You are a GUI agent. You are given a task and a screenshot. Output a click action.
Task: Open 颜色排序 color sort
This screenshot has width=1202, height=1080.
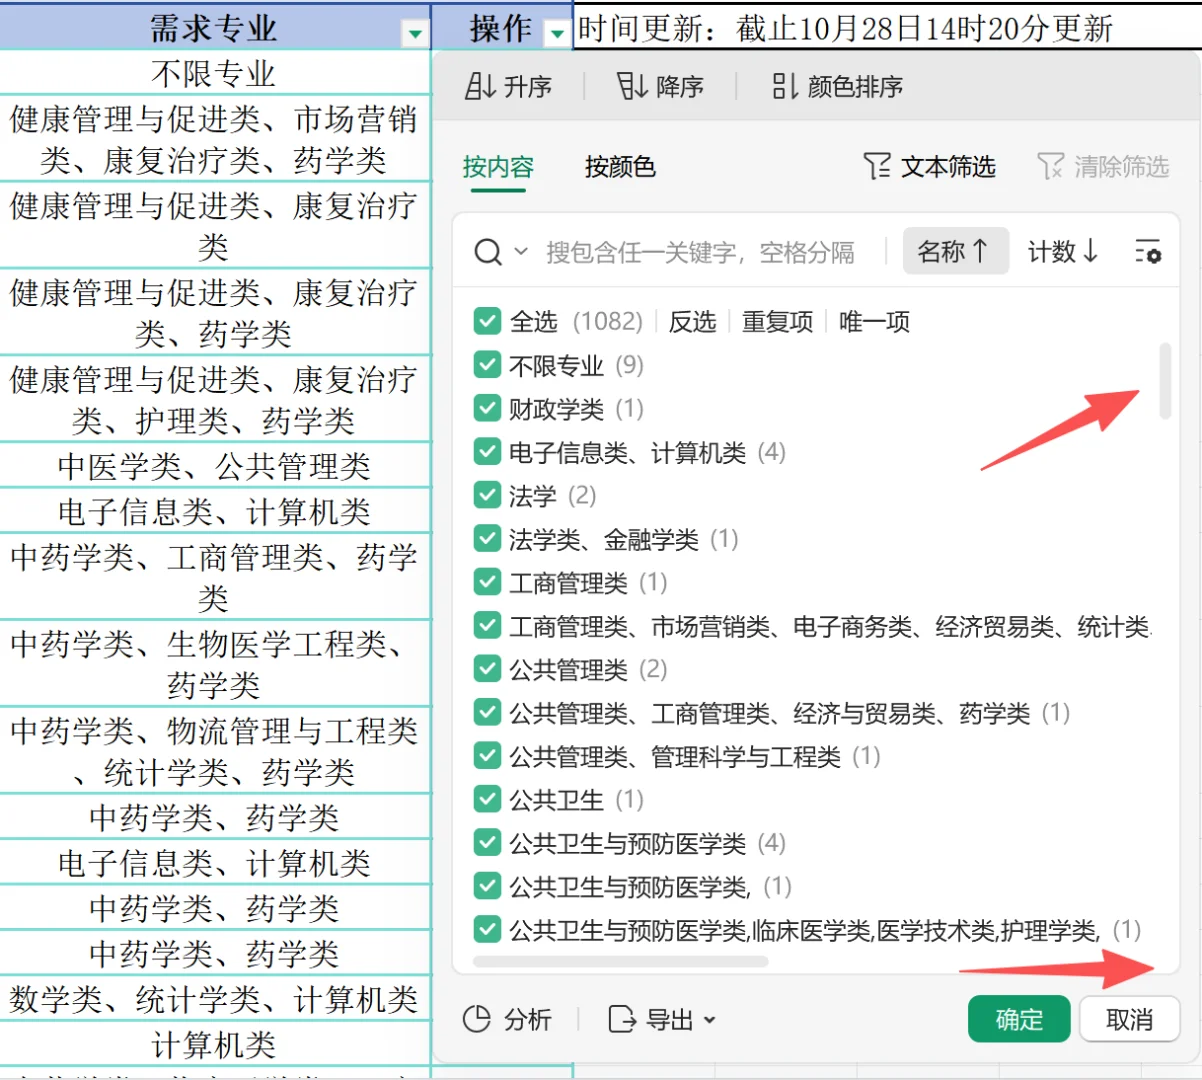pos(837,87)
